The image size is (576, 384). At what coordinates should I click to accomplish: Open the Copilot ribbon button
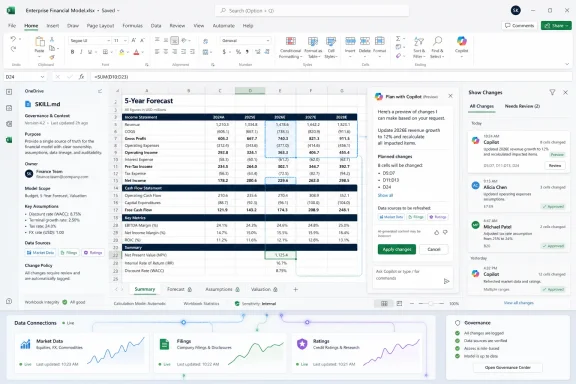coord(462,46)
